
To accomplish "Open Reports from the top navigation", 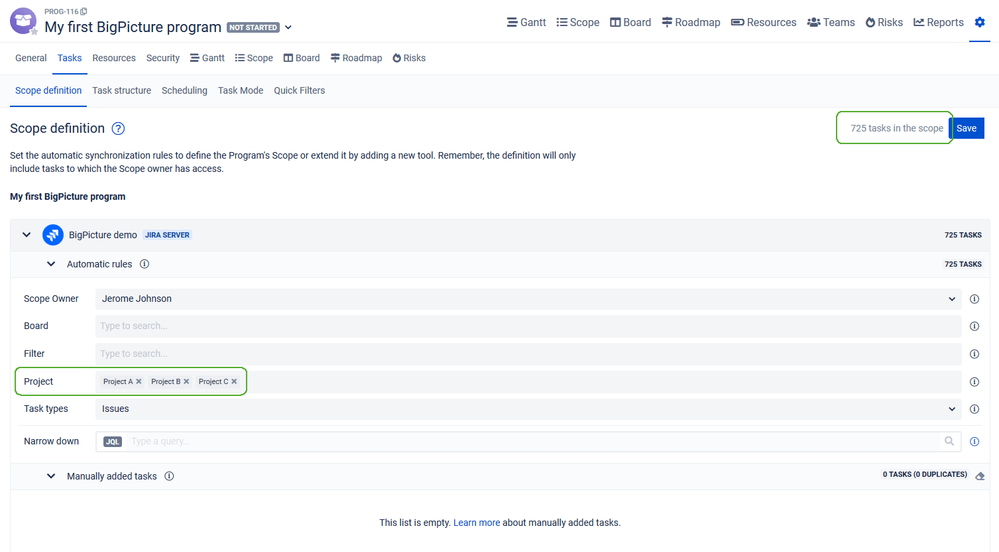I will 938,22.
